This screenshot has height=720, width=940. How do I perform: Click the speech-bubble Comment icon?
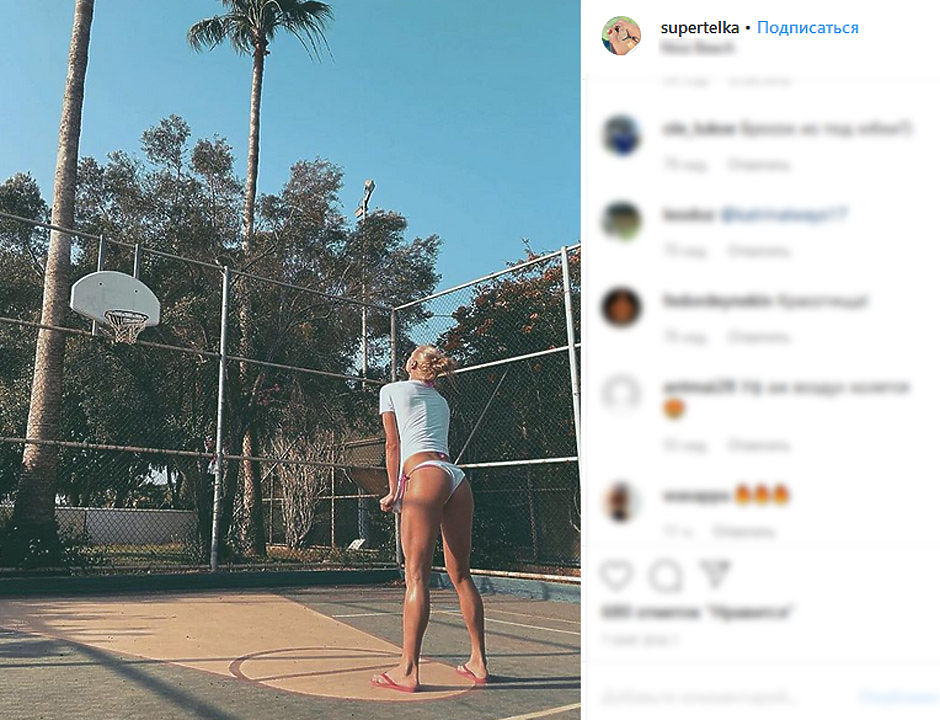[x=665, y=576]
